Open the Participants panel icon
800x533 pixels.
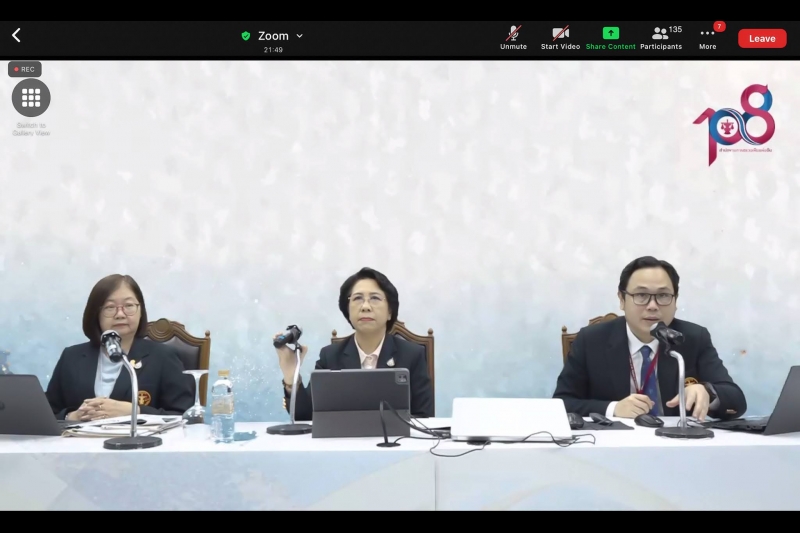(x=659, y=33)
